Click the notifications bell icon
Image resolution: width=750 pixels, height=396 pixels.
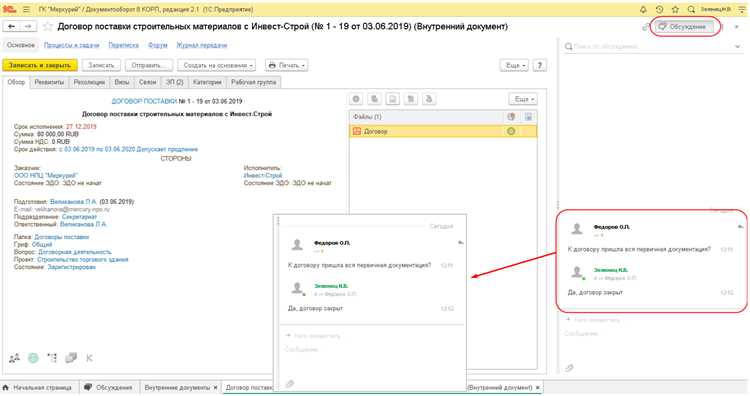click(x=643, y=9)
